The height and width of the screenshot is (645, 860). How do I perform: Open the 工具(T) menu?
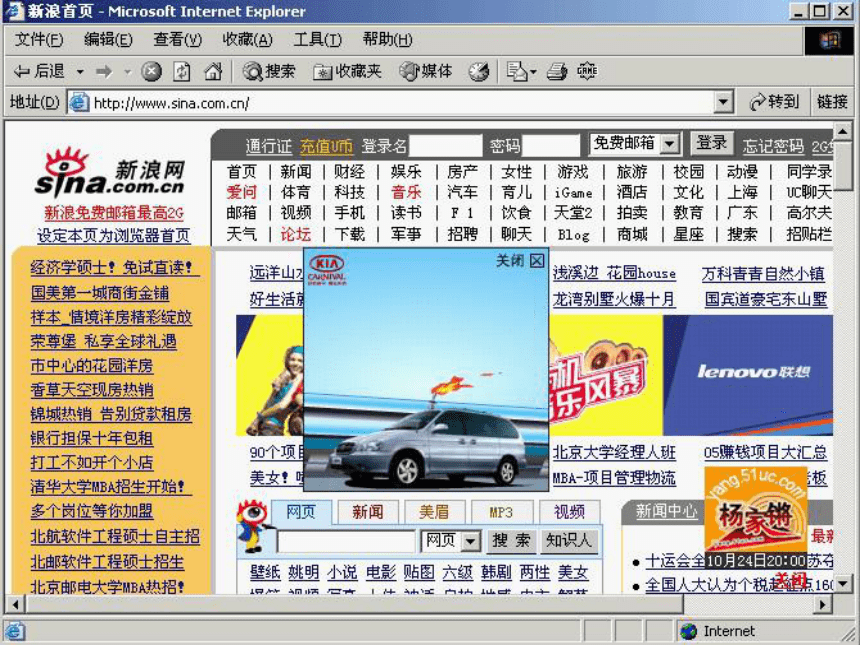click(317, 39)
